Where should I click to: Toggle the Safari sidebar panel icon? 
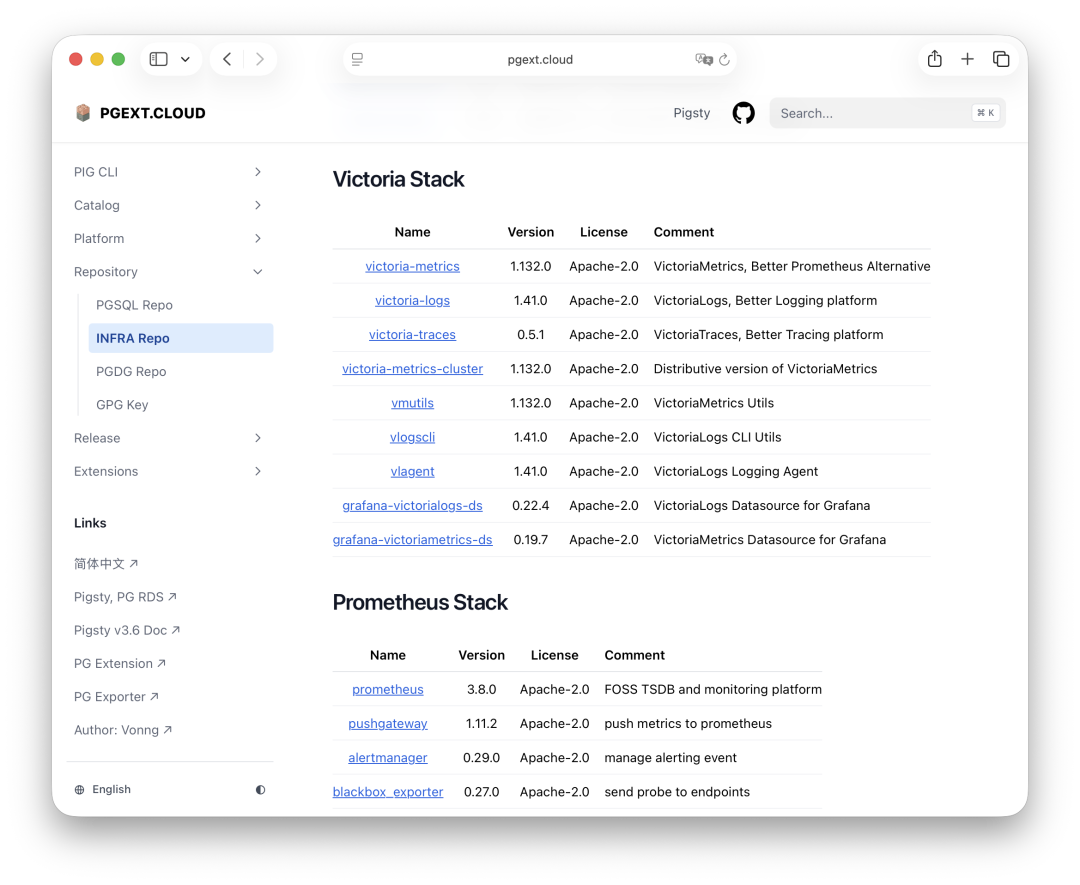pos(157,59)
